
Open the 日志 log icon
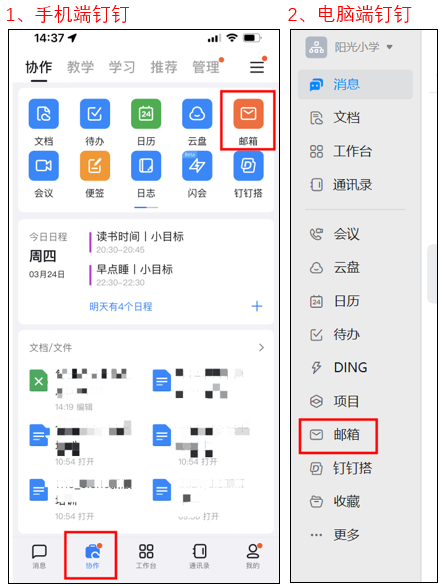click(146, 166)
